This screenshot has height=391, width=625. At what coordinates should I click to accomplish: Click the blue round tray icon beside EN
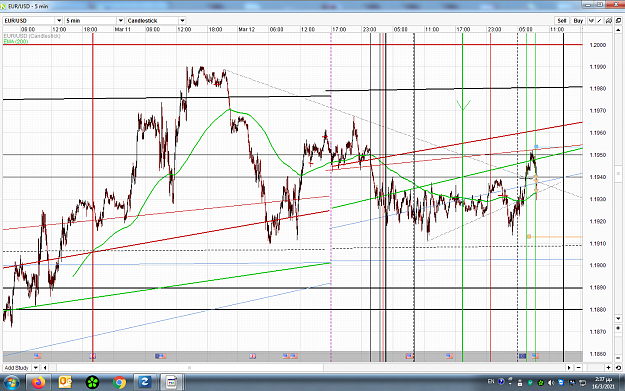click(x=502, y=382)
